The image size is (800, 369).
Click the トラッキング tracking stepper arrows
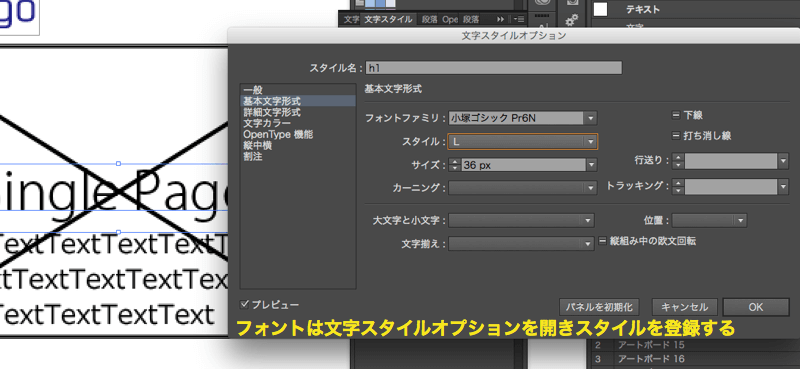point(678,186)
